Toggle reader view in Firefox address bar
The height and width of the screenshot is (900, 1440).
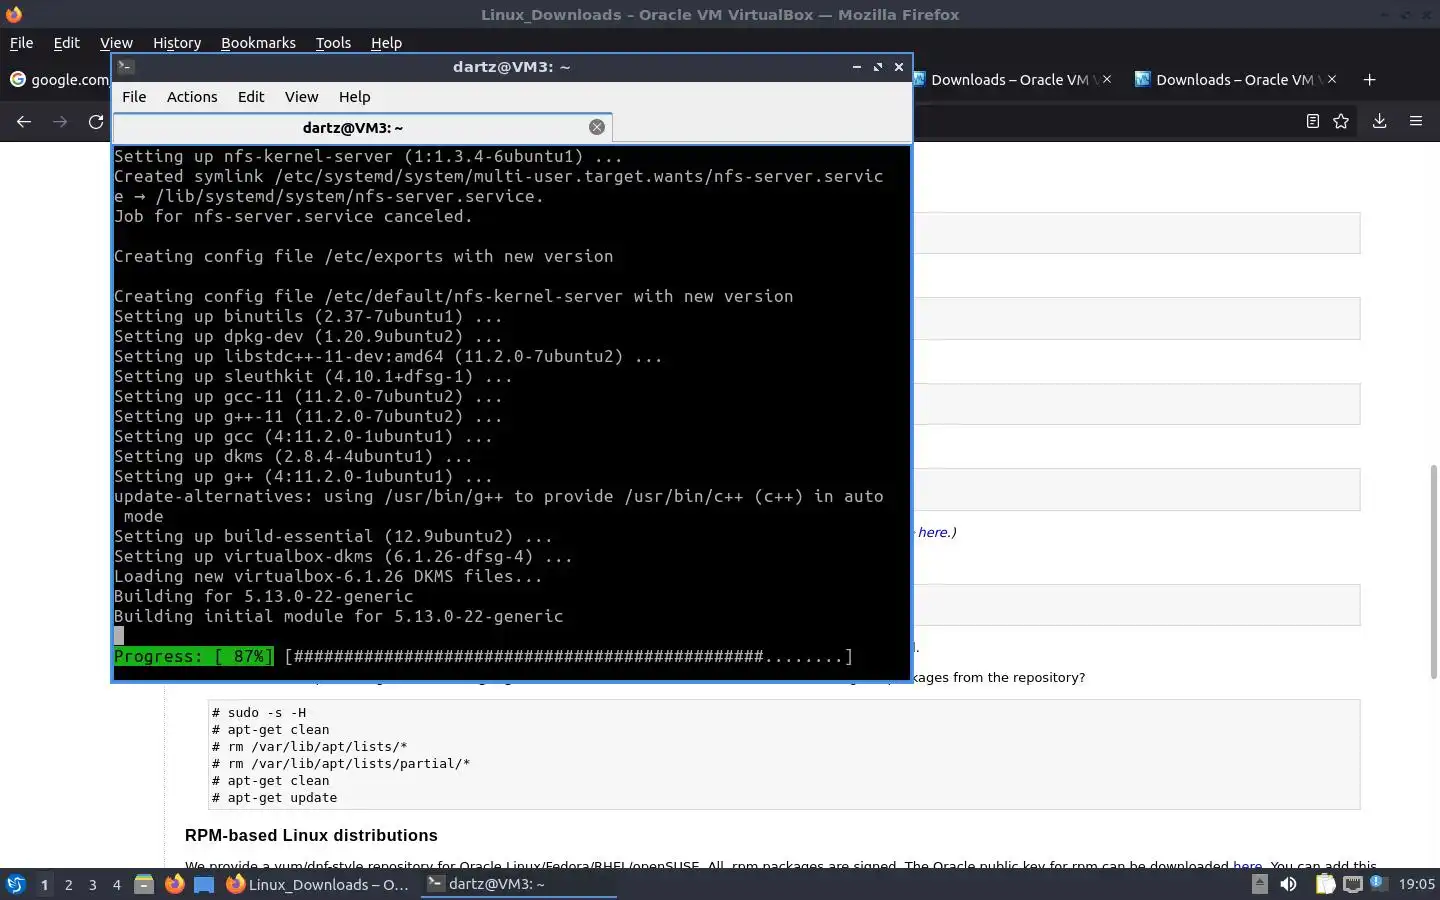(1313, 121)
